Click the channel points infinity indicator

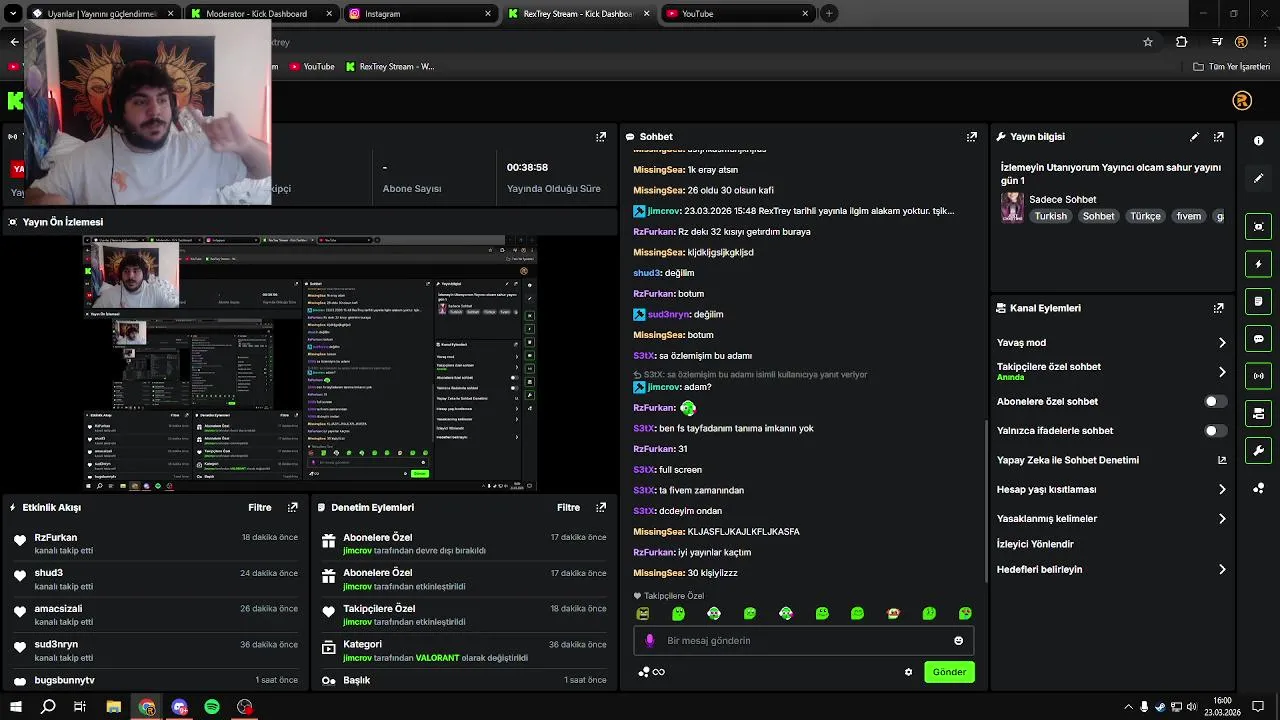(651, 672)
